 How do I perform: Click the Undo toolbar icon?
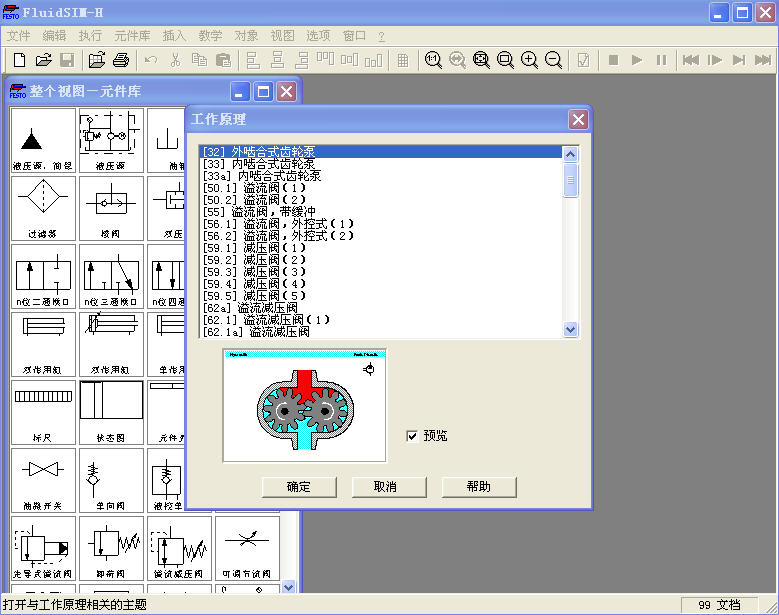[x=151, y=60]
